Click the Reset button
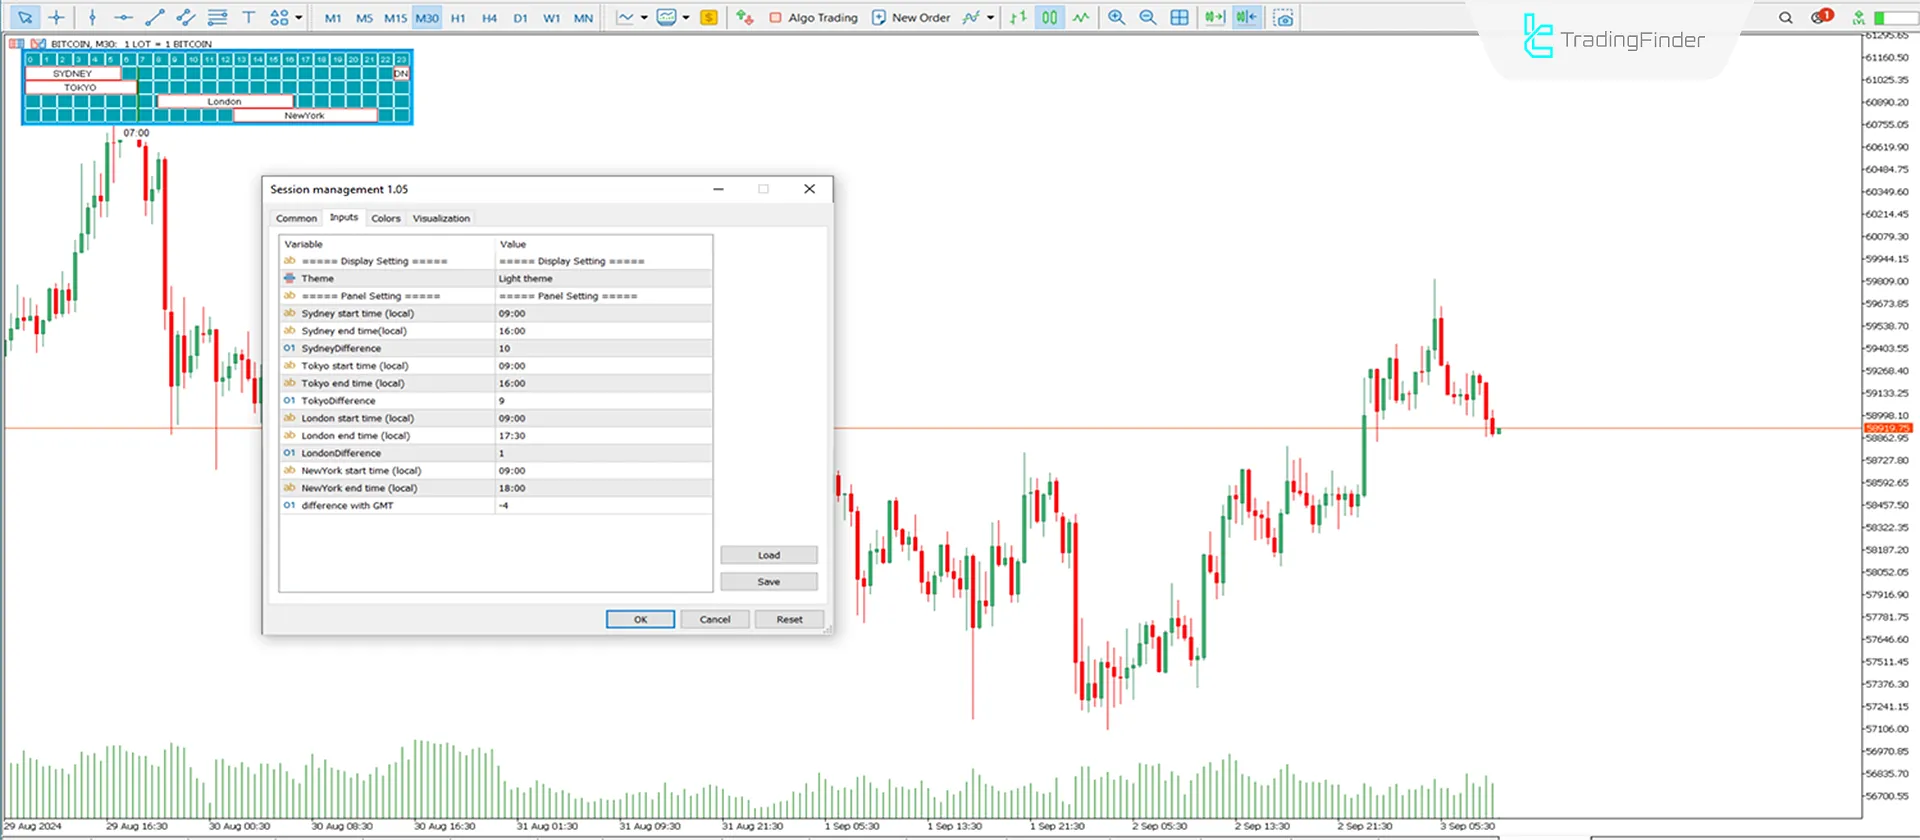This screenshot has width=1920, height=840. (x=789, y=619)
